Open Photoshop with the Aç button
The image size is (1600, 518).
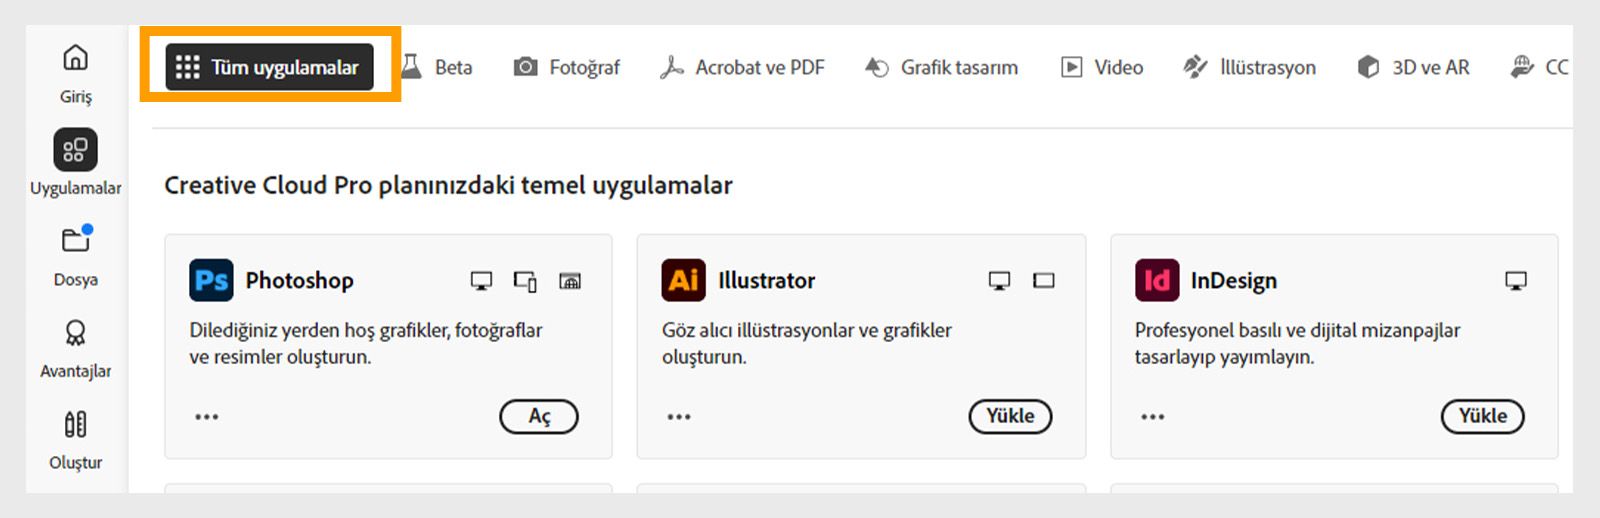coord(539,416)
